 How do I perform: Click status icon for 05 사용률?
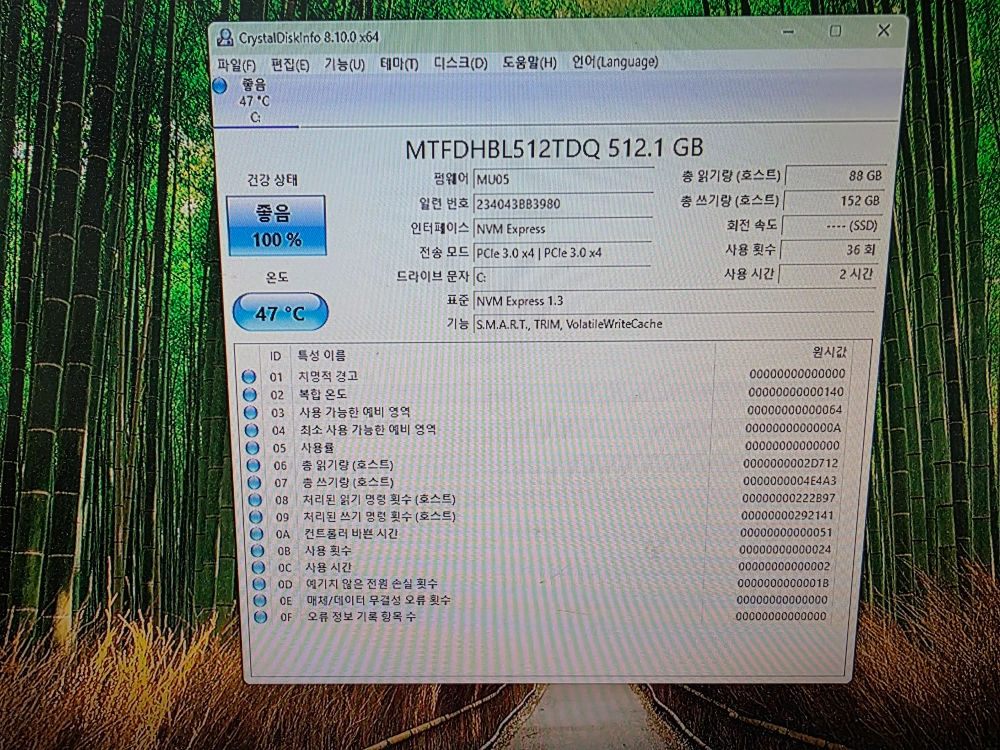[253, 448]
